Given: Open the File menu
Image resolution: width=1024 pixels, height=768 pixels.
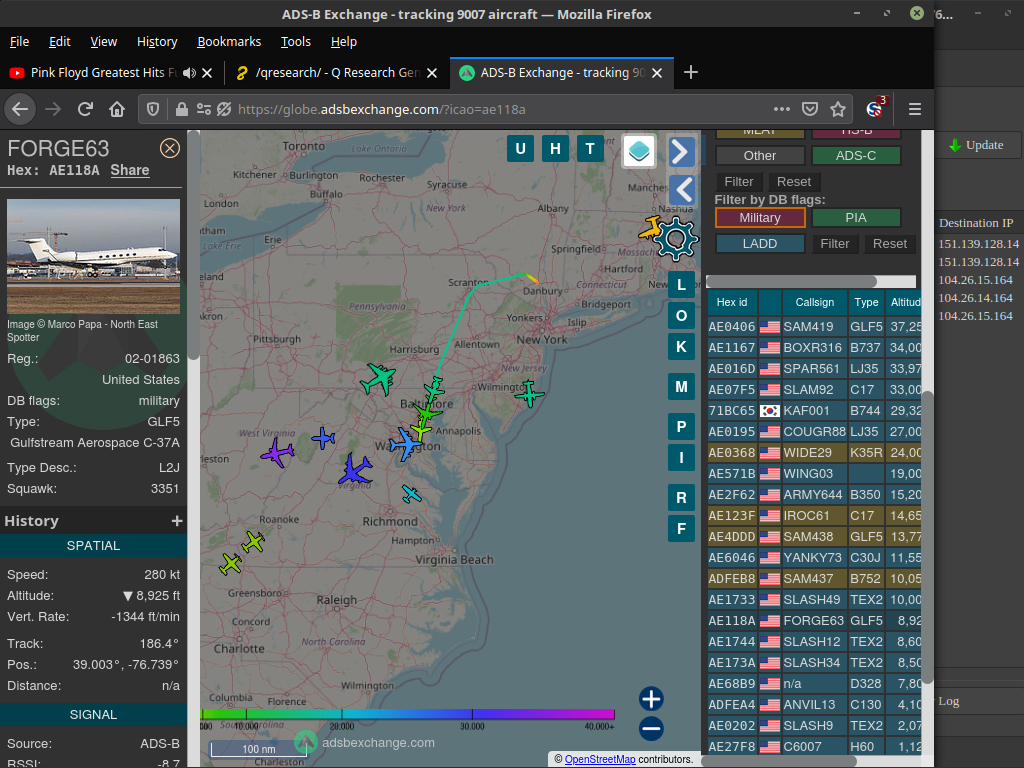Looking at the screenshot, I should (20, 42).
